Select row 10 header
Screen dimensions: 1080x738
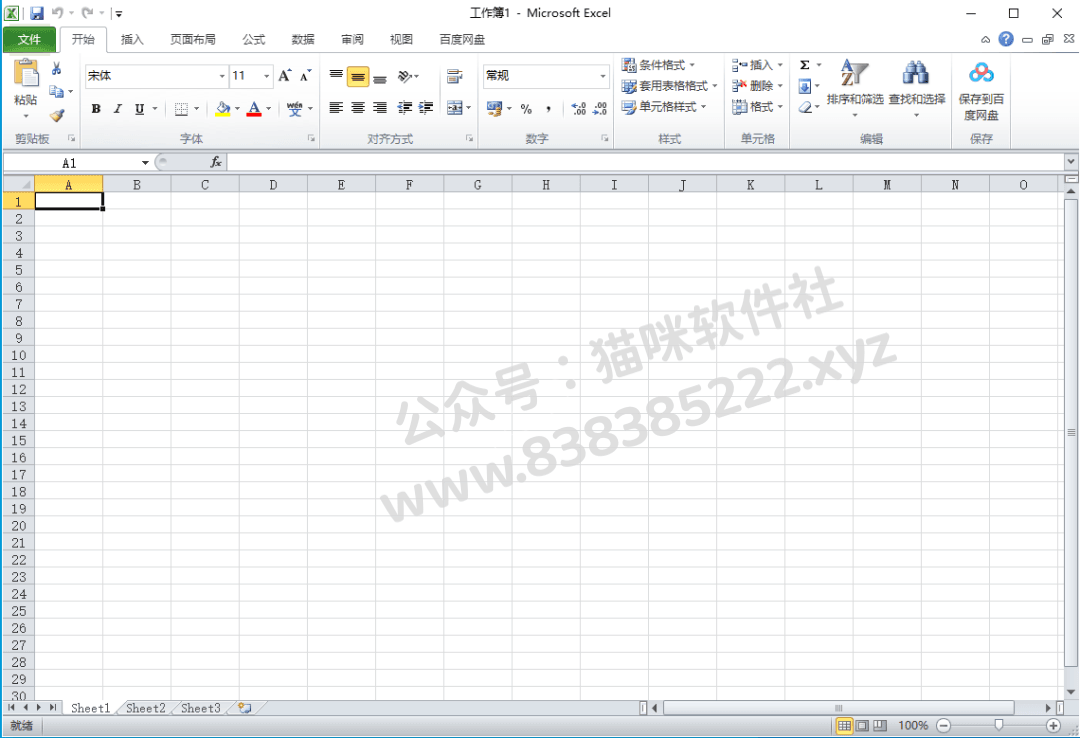point(19,356)
